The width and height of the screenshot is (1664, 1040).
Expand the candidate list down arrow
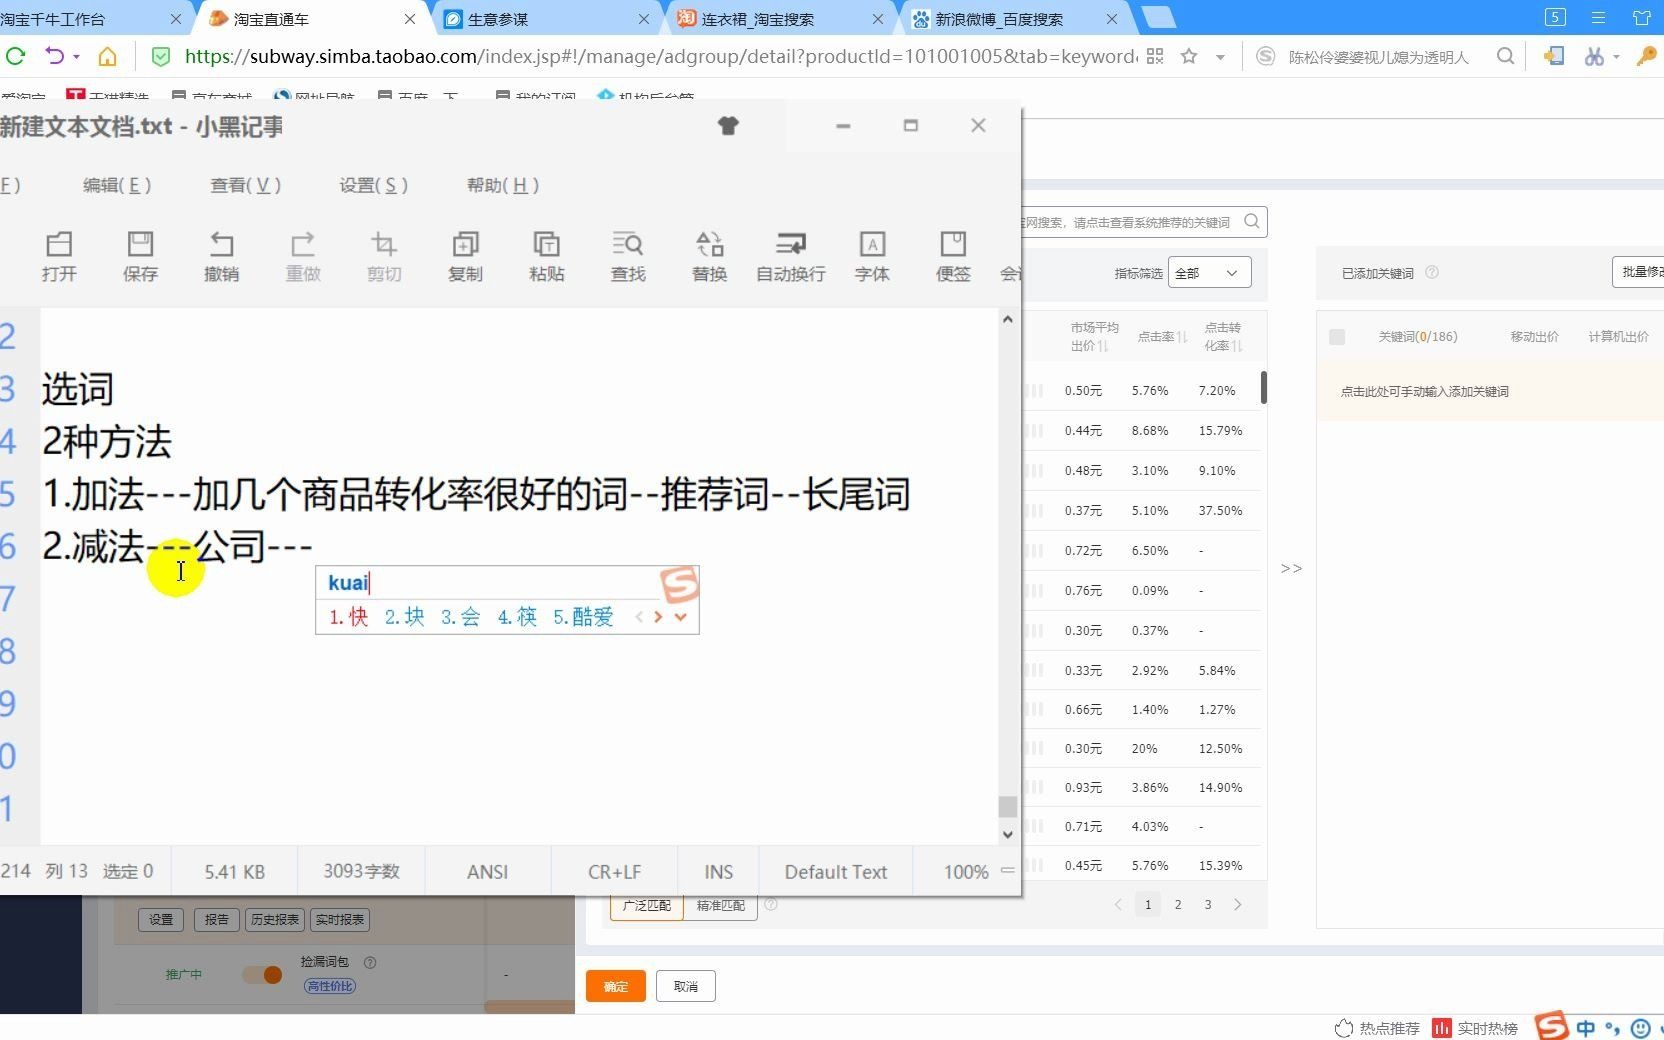(681, 617)
